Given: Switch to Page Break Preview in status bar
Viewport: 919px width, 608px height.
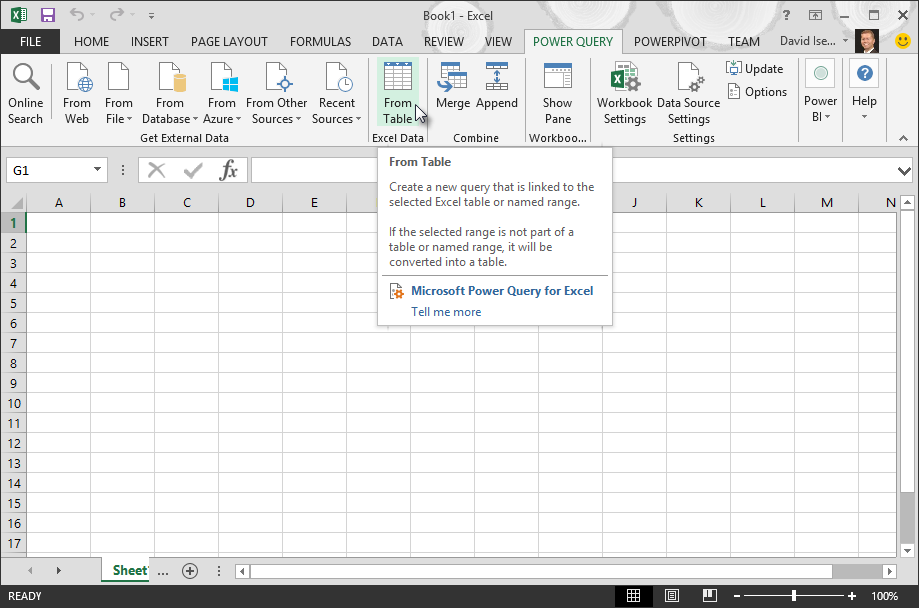Looking at the screenshot, I should 710,596.
